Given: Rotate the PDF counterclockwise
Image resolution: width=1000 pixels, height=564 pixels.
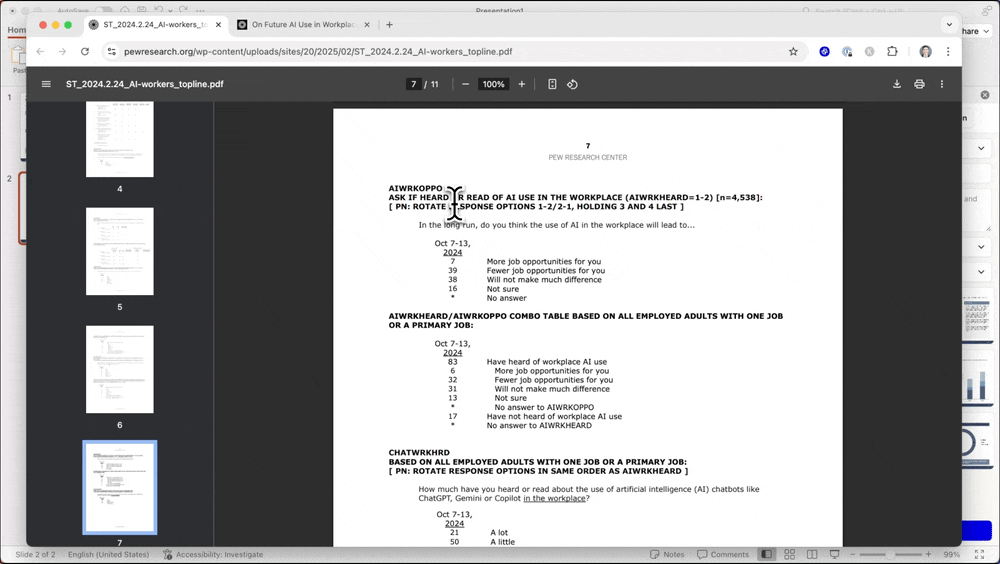Looking at the screenshot, I should [x=572, y=84].
